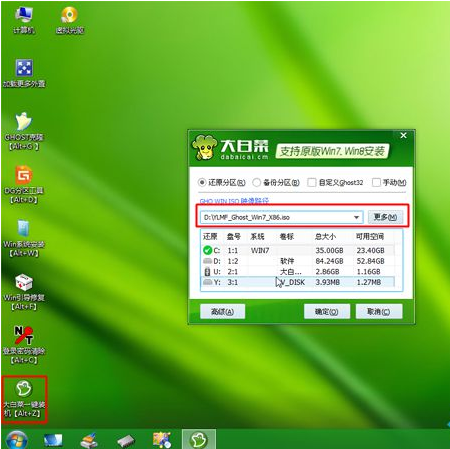
Task: Click the 2:1 disk number cell
Action: click(x=233, y=272)
